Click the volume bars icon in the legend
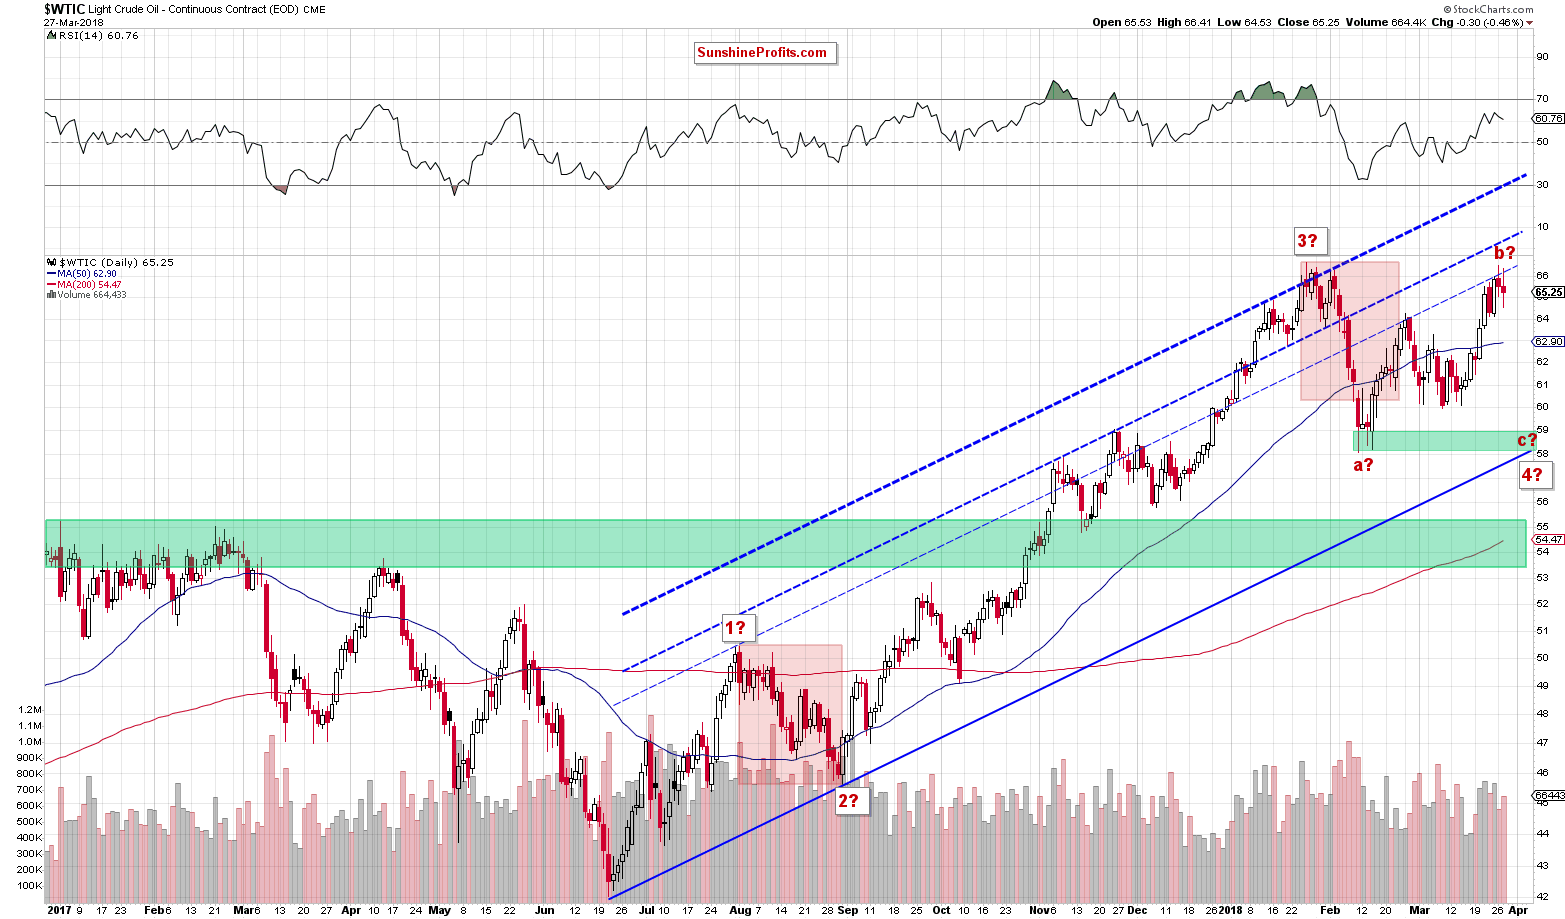This screenshot has width=1565, height=919. 51,295
